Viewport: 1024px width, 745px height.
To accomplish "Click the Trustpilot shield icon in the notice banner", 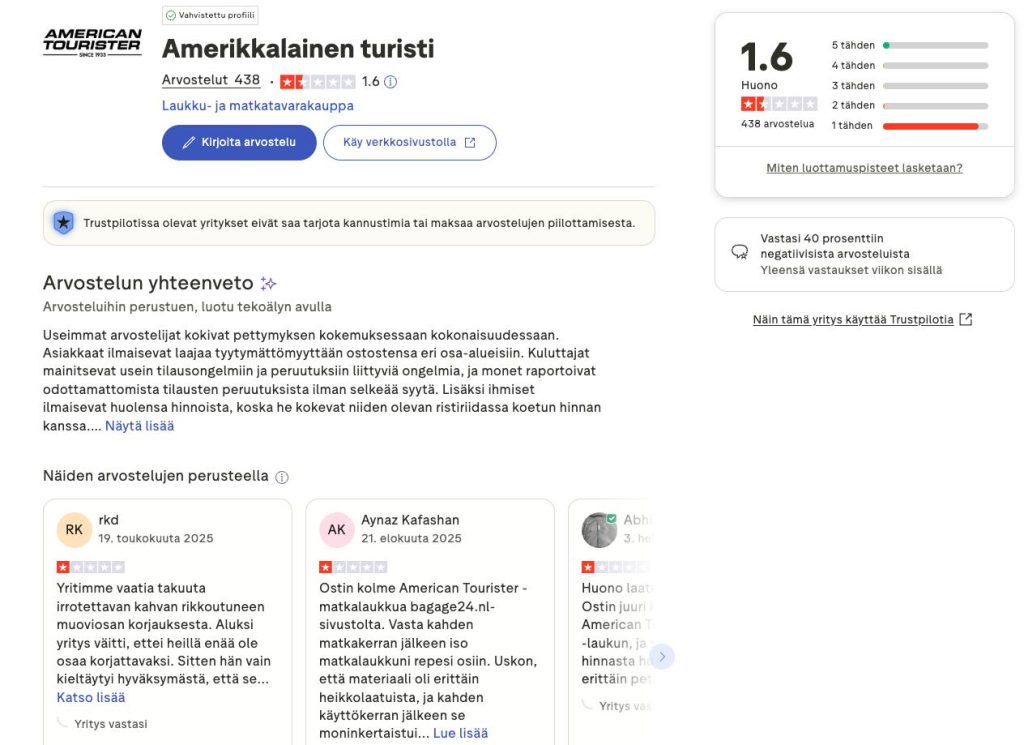I will [x=64, y=222].
